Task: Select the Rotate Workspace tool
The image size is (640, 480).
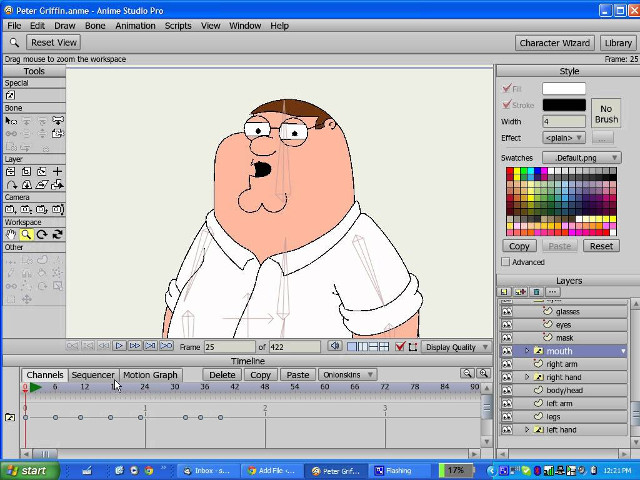Action: tap(42, 235)
